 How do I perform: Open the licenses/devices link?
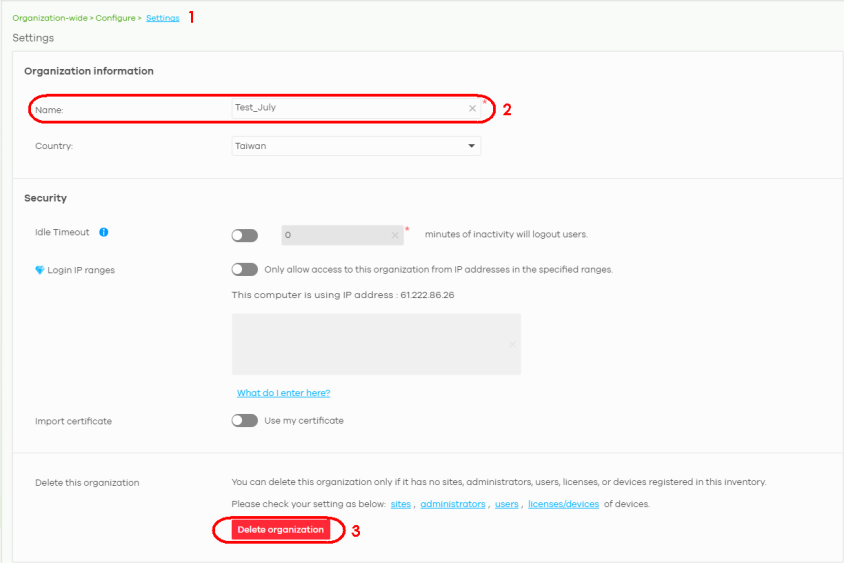point(563,505)
